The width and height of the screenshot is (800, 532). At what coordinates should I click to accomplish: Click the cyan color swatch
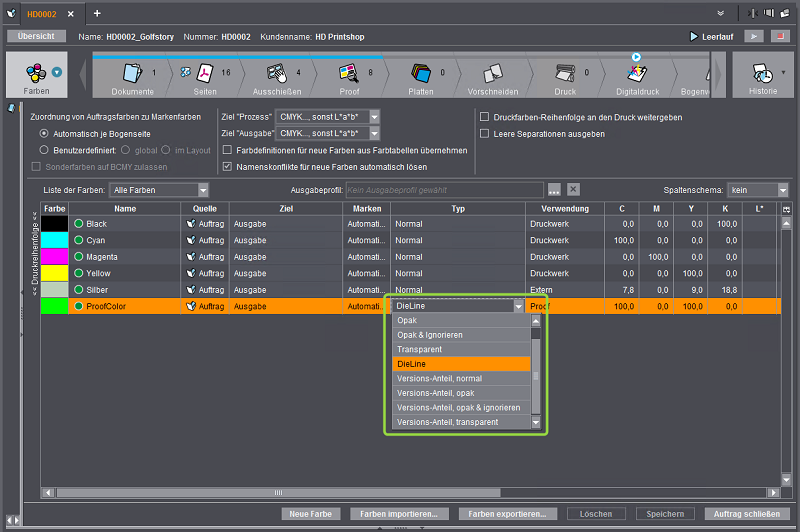[x=54, y=241]
